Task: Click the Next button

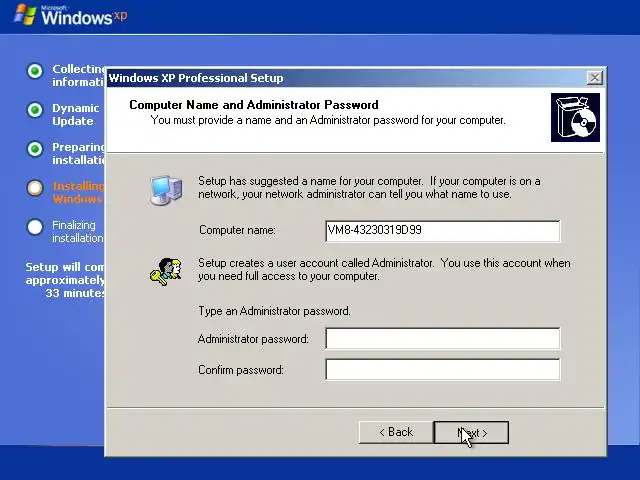Action: point(471,432)
